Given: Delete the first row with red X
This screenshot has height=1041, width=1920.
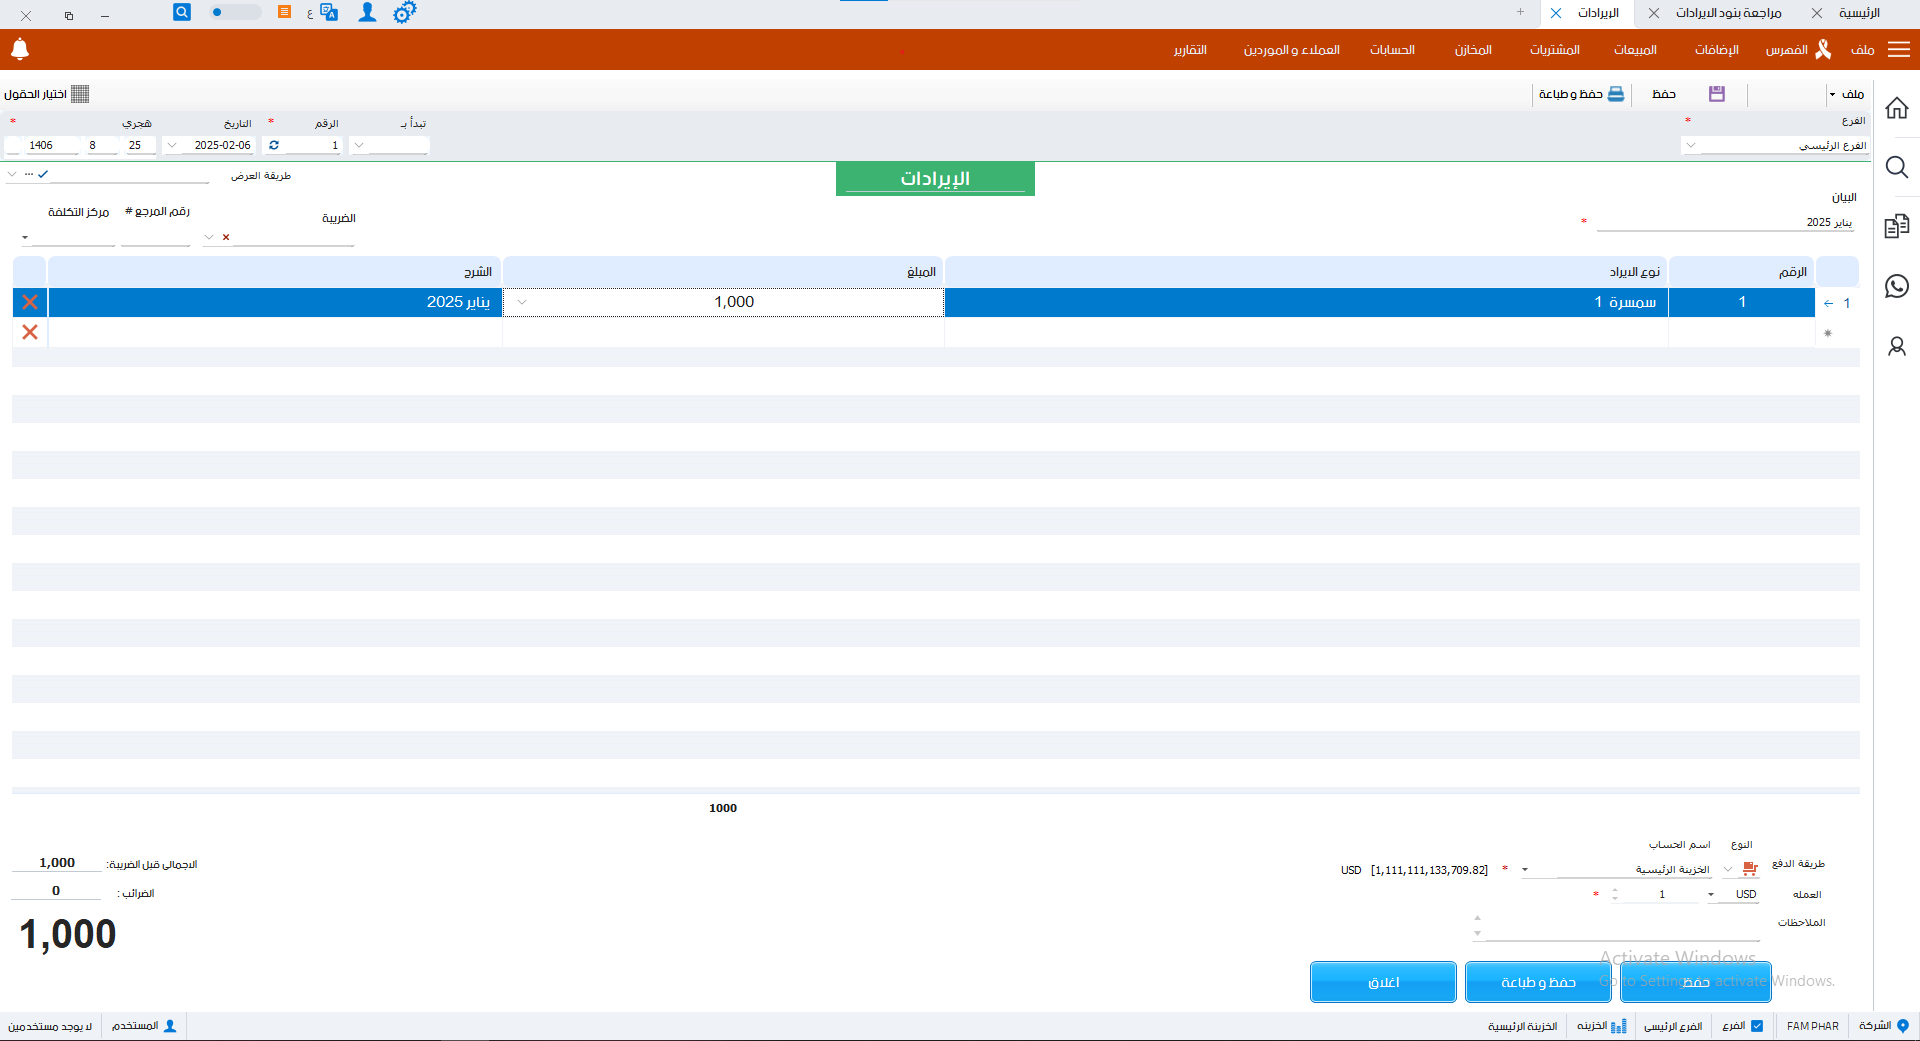Looking at the screenshot, I should (30, 302).
